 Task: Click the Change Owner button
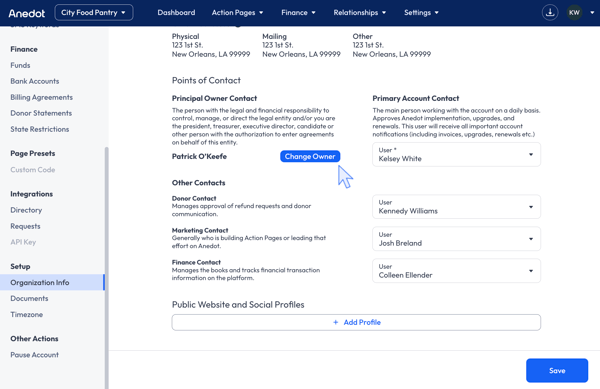[x=310, y=156]
